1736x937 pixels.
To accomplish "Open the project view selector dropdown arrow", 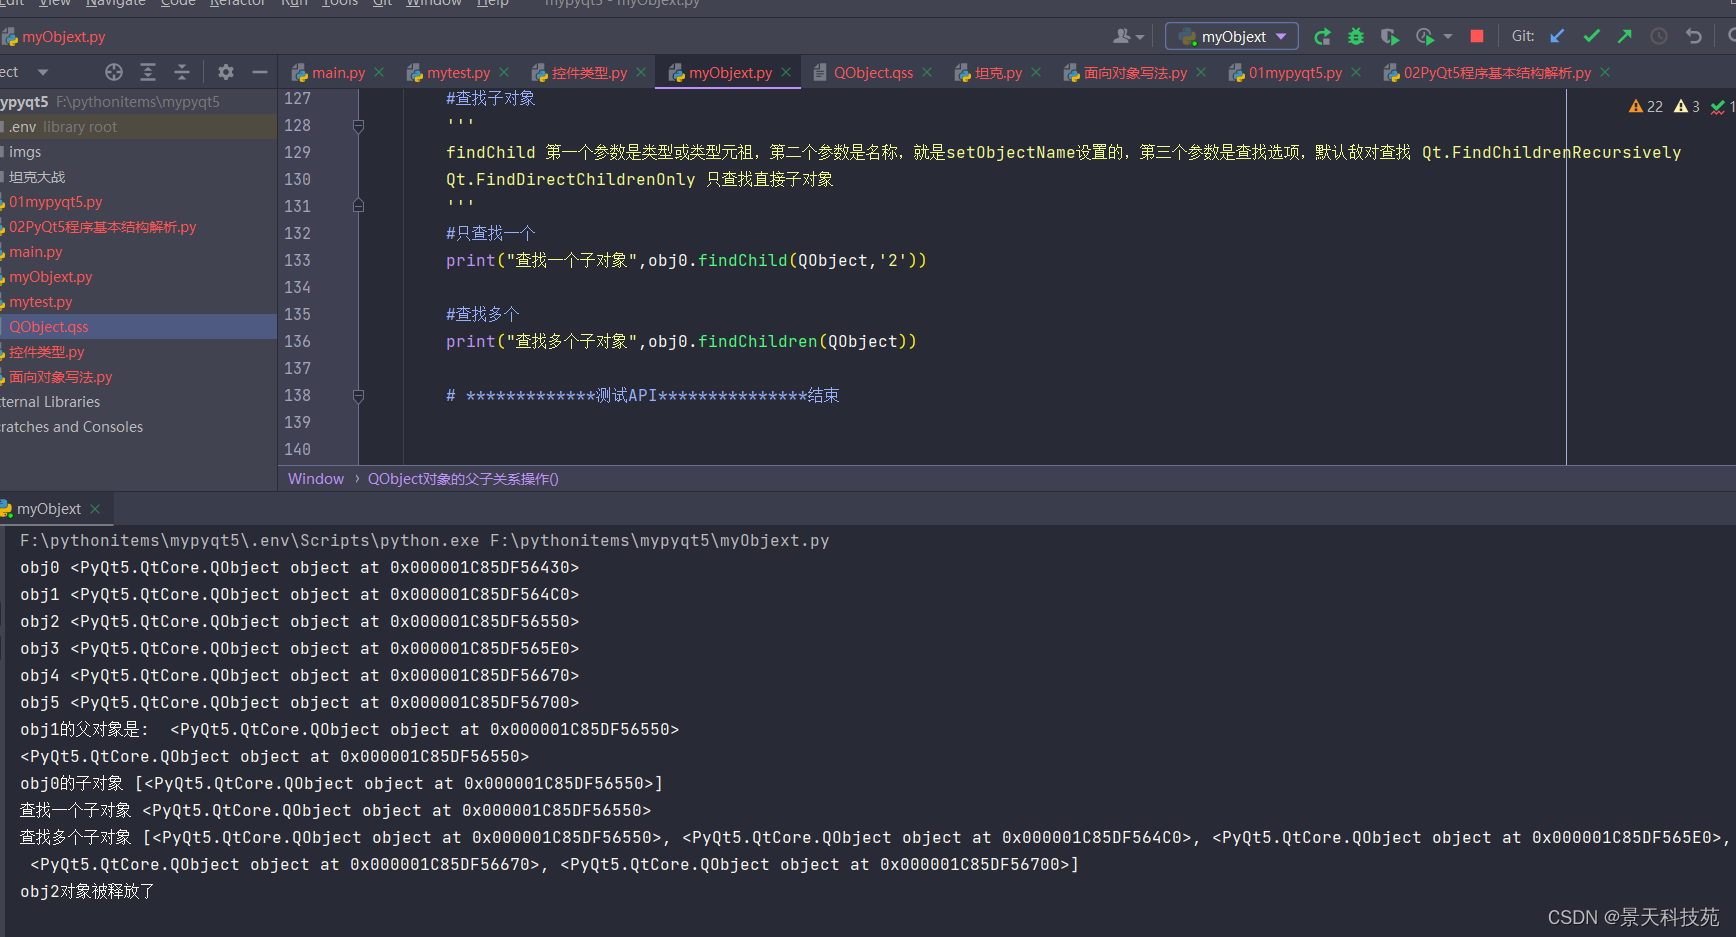I will point(43,72).
